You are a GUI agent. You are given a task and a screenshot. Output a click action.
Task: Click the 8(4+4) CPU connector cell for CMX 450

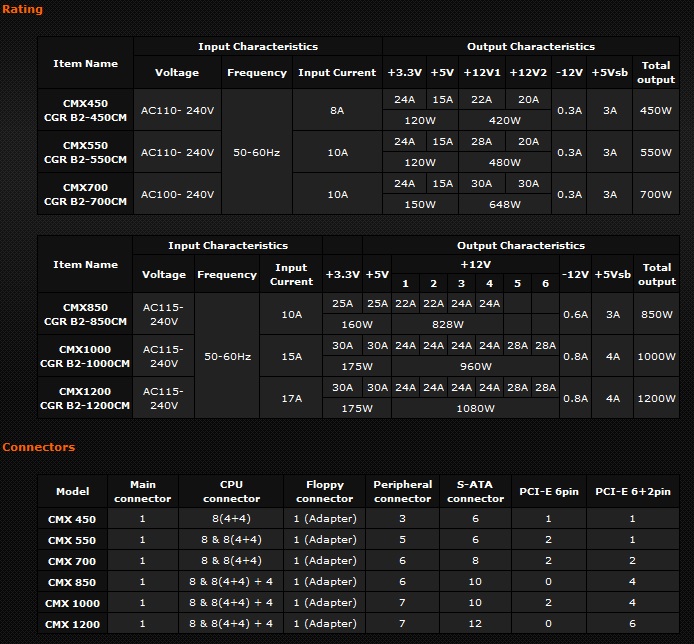tap(231, 518)
